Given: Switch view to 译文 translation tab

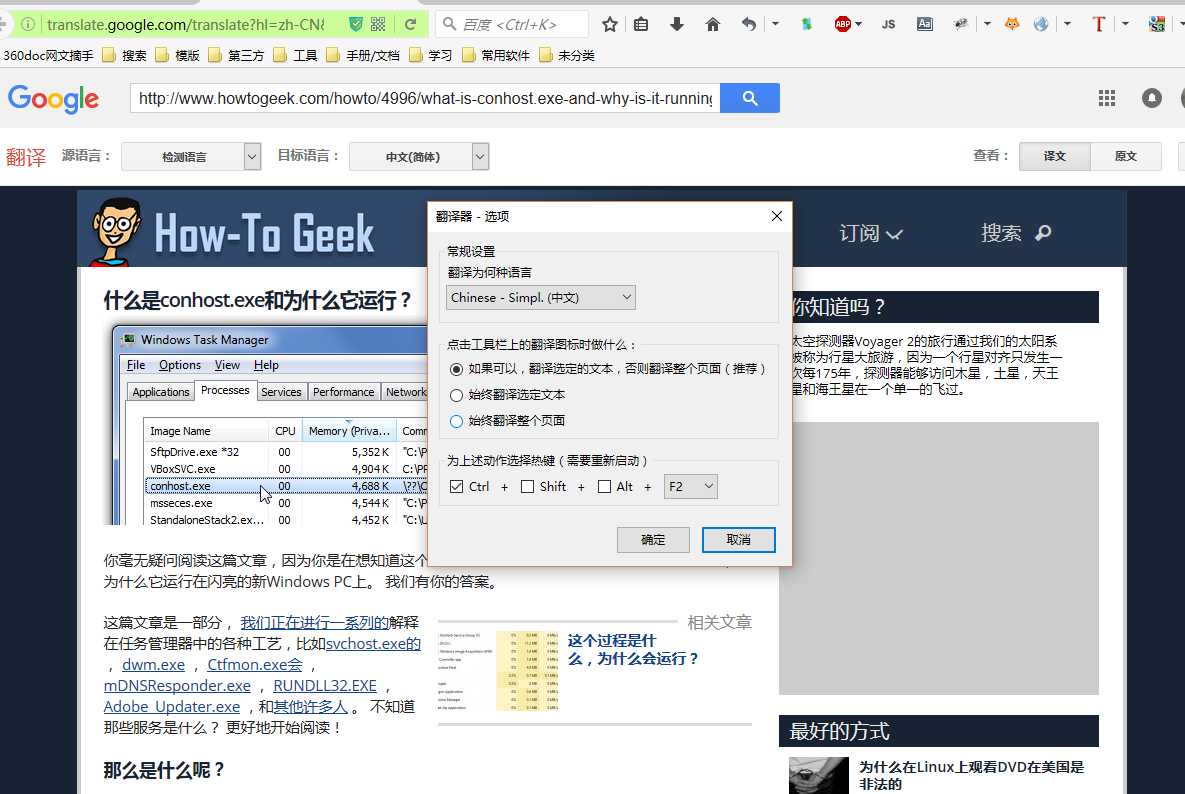Looking at the screenshot, I should (1055, 156).
